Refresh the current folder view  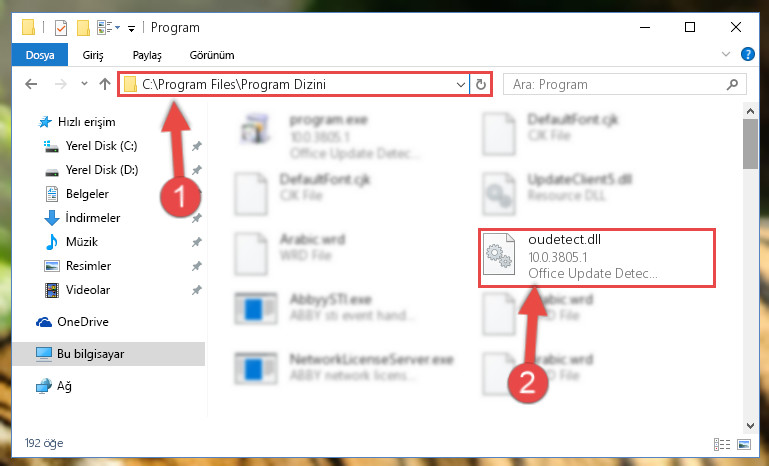coord(481,84)
